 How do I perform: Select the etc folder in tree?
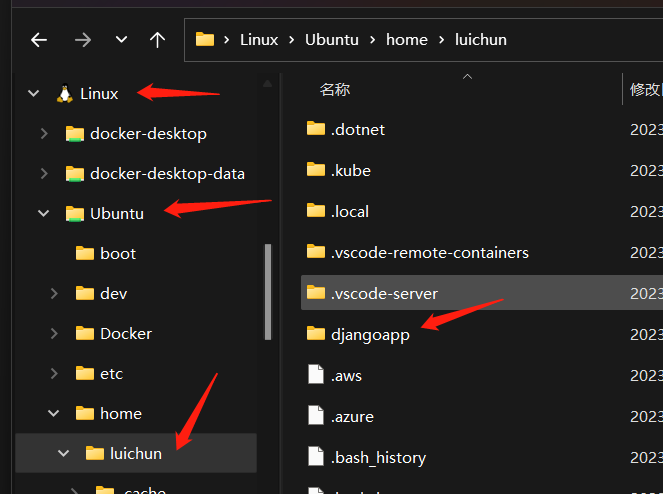[110, 373]
